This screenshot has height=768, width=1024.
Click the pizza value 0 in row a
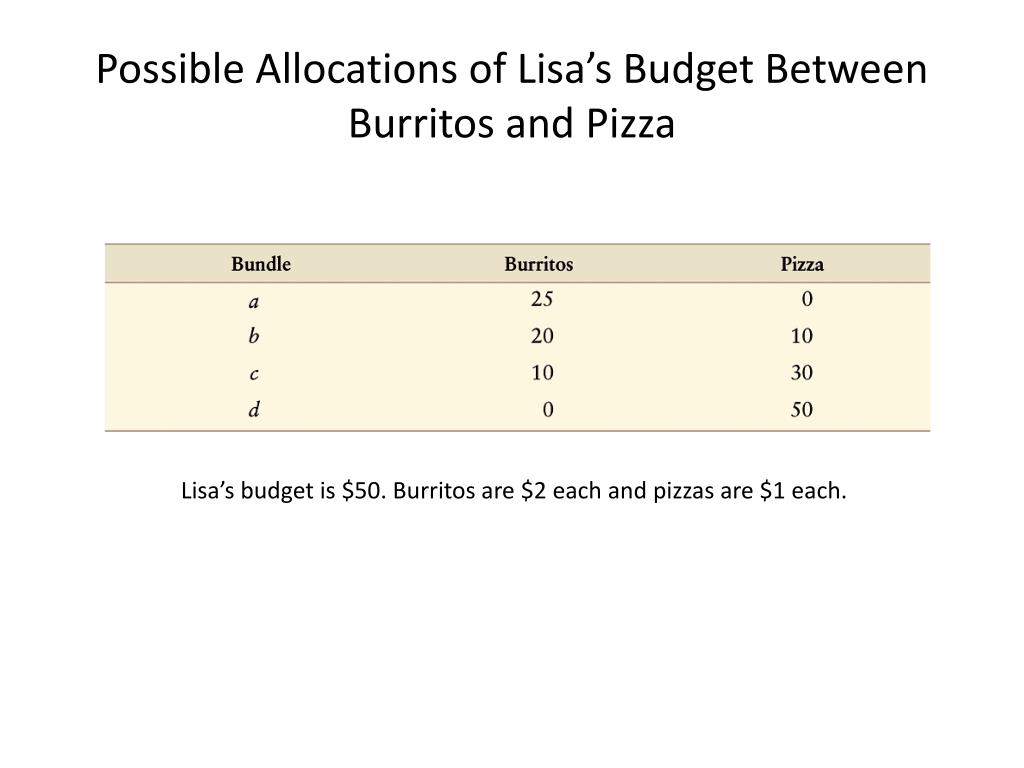807,299
